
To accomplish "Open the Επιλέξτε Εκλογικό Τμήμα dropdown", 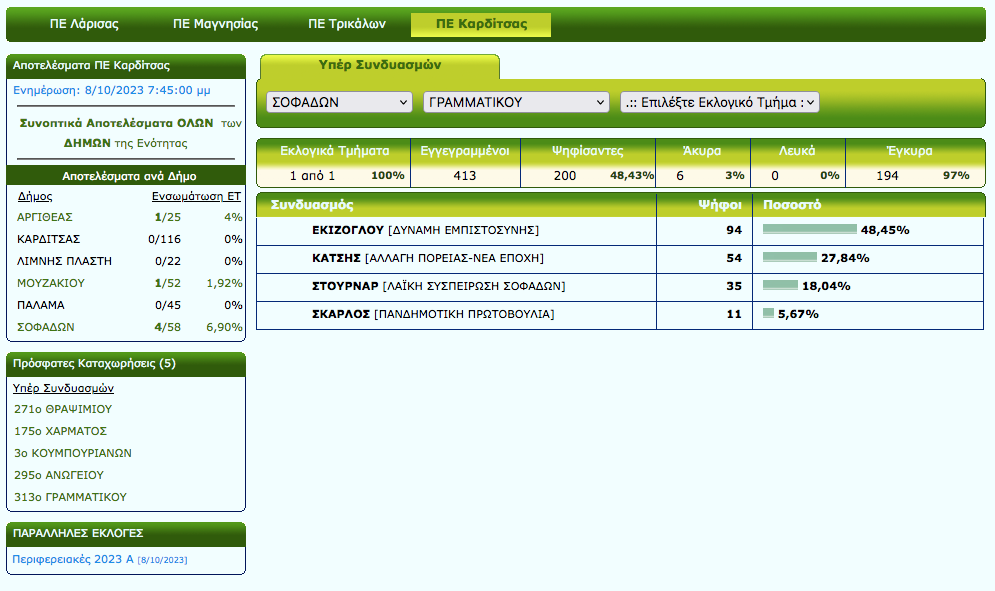I will pos(719,102).
